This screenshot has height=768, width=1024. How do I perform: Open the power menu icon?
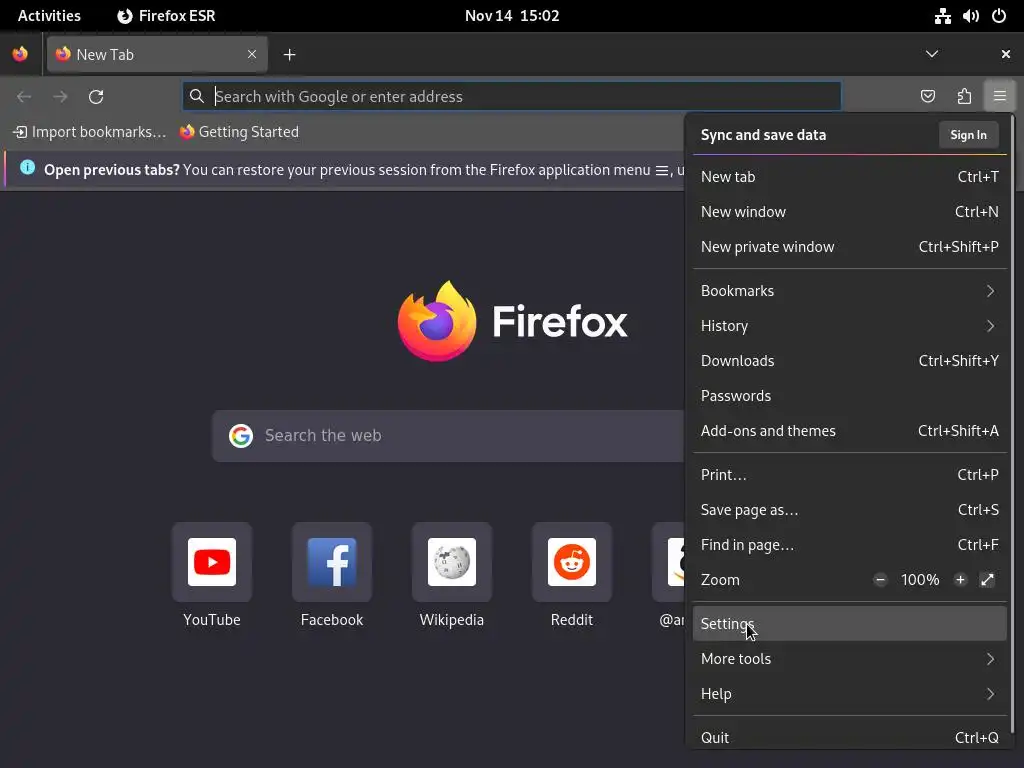pos(999,16)
